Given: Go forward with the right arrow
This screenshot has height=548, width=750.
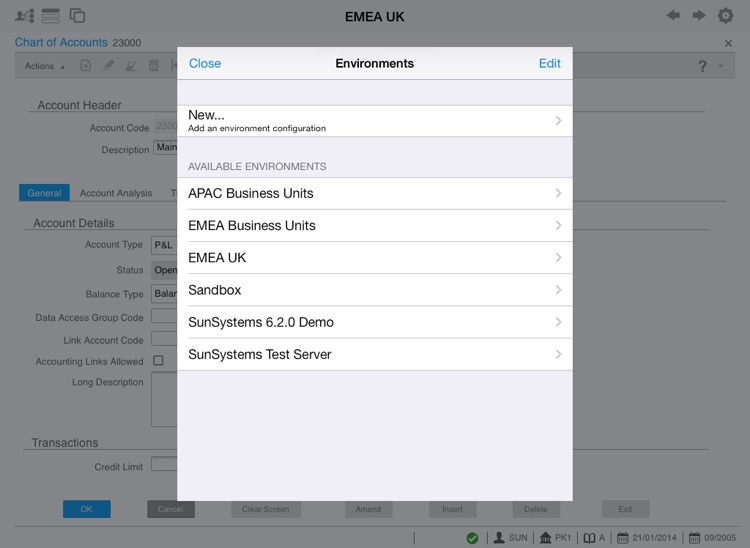Looking at the screenshot, I should 699,15.
